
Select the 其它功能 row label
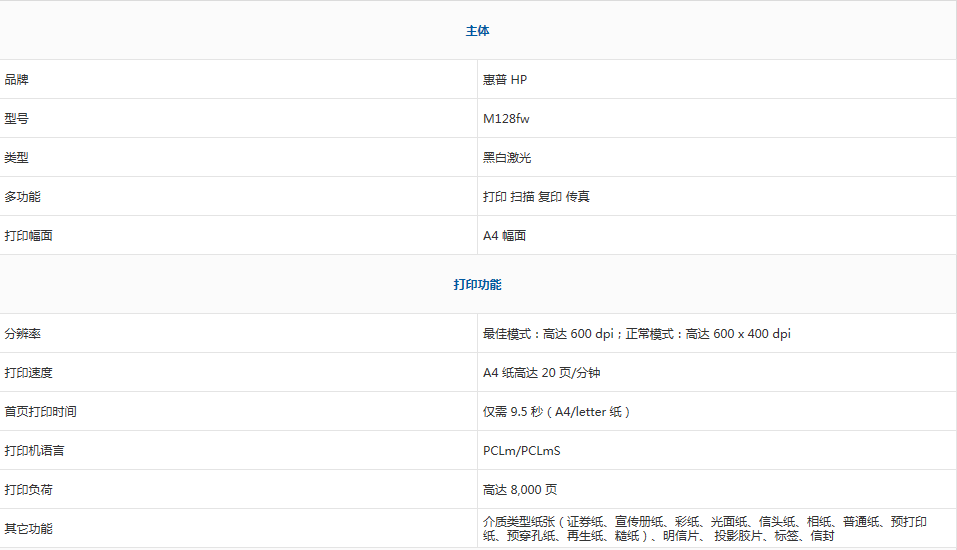tap(29, 528)
